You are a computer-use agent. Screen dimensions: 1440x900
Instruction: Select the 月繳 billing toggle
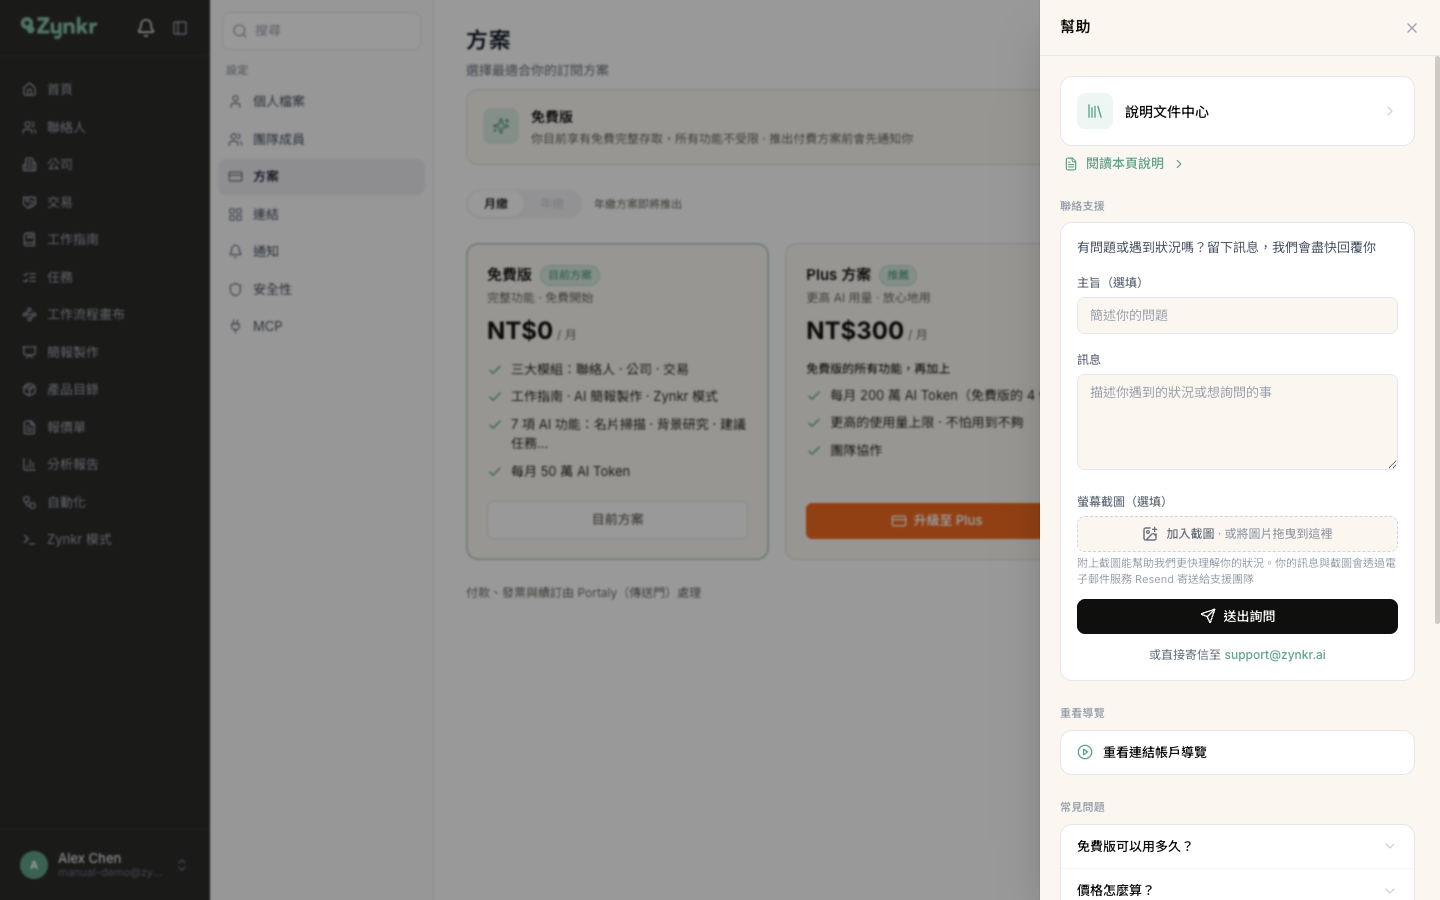[x=496, y=204]
